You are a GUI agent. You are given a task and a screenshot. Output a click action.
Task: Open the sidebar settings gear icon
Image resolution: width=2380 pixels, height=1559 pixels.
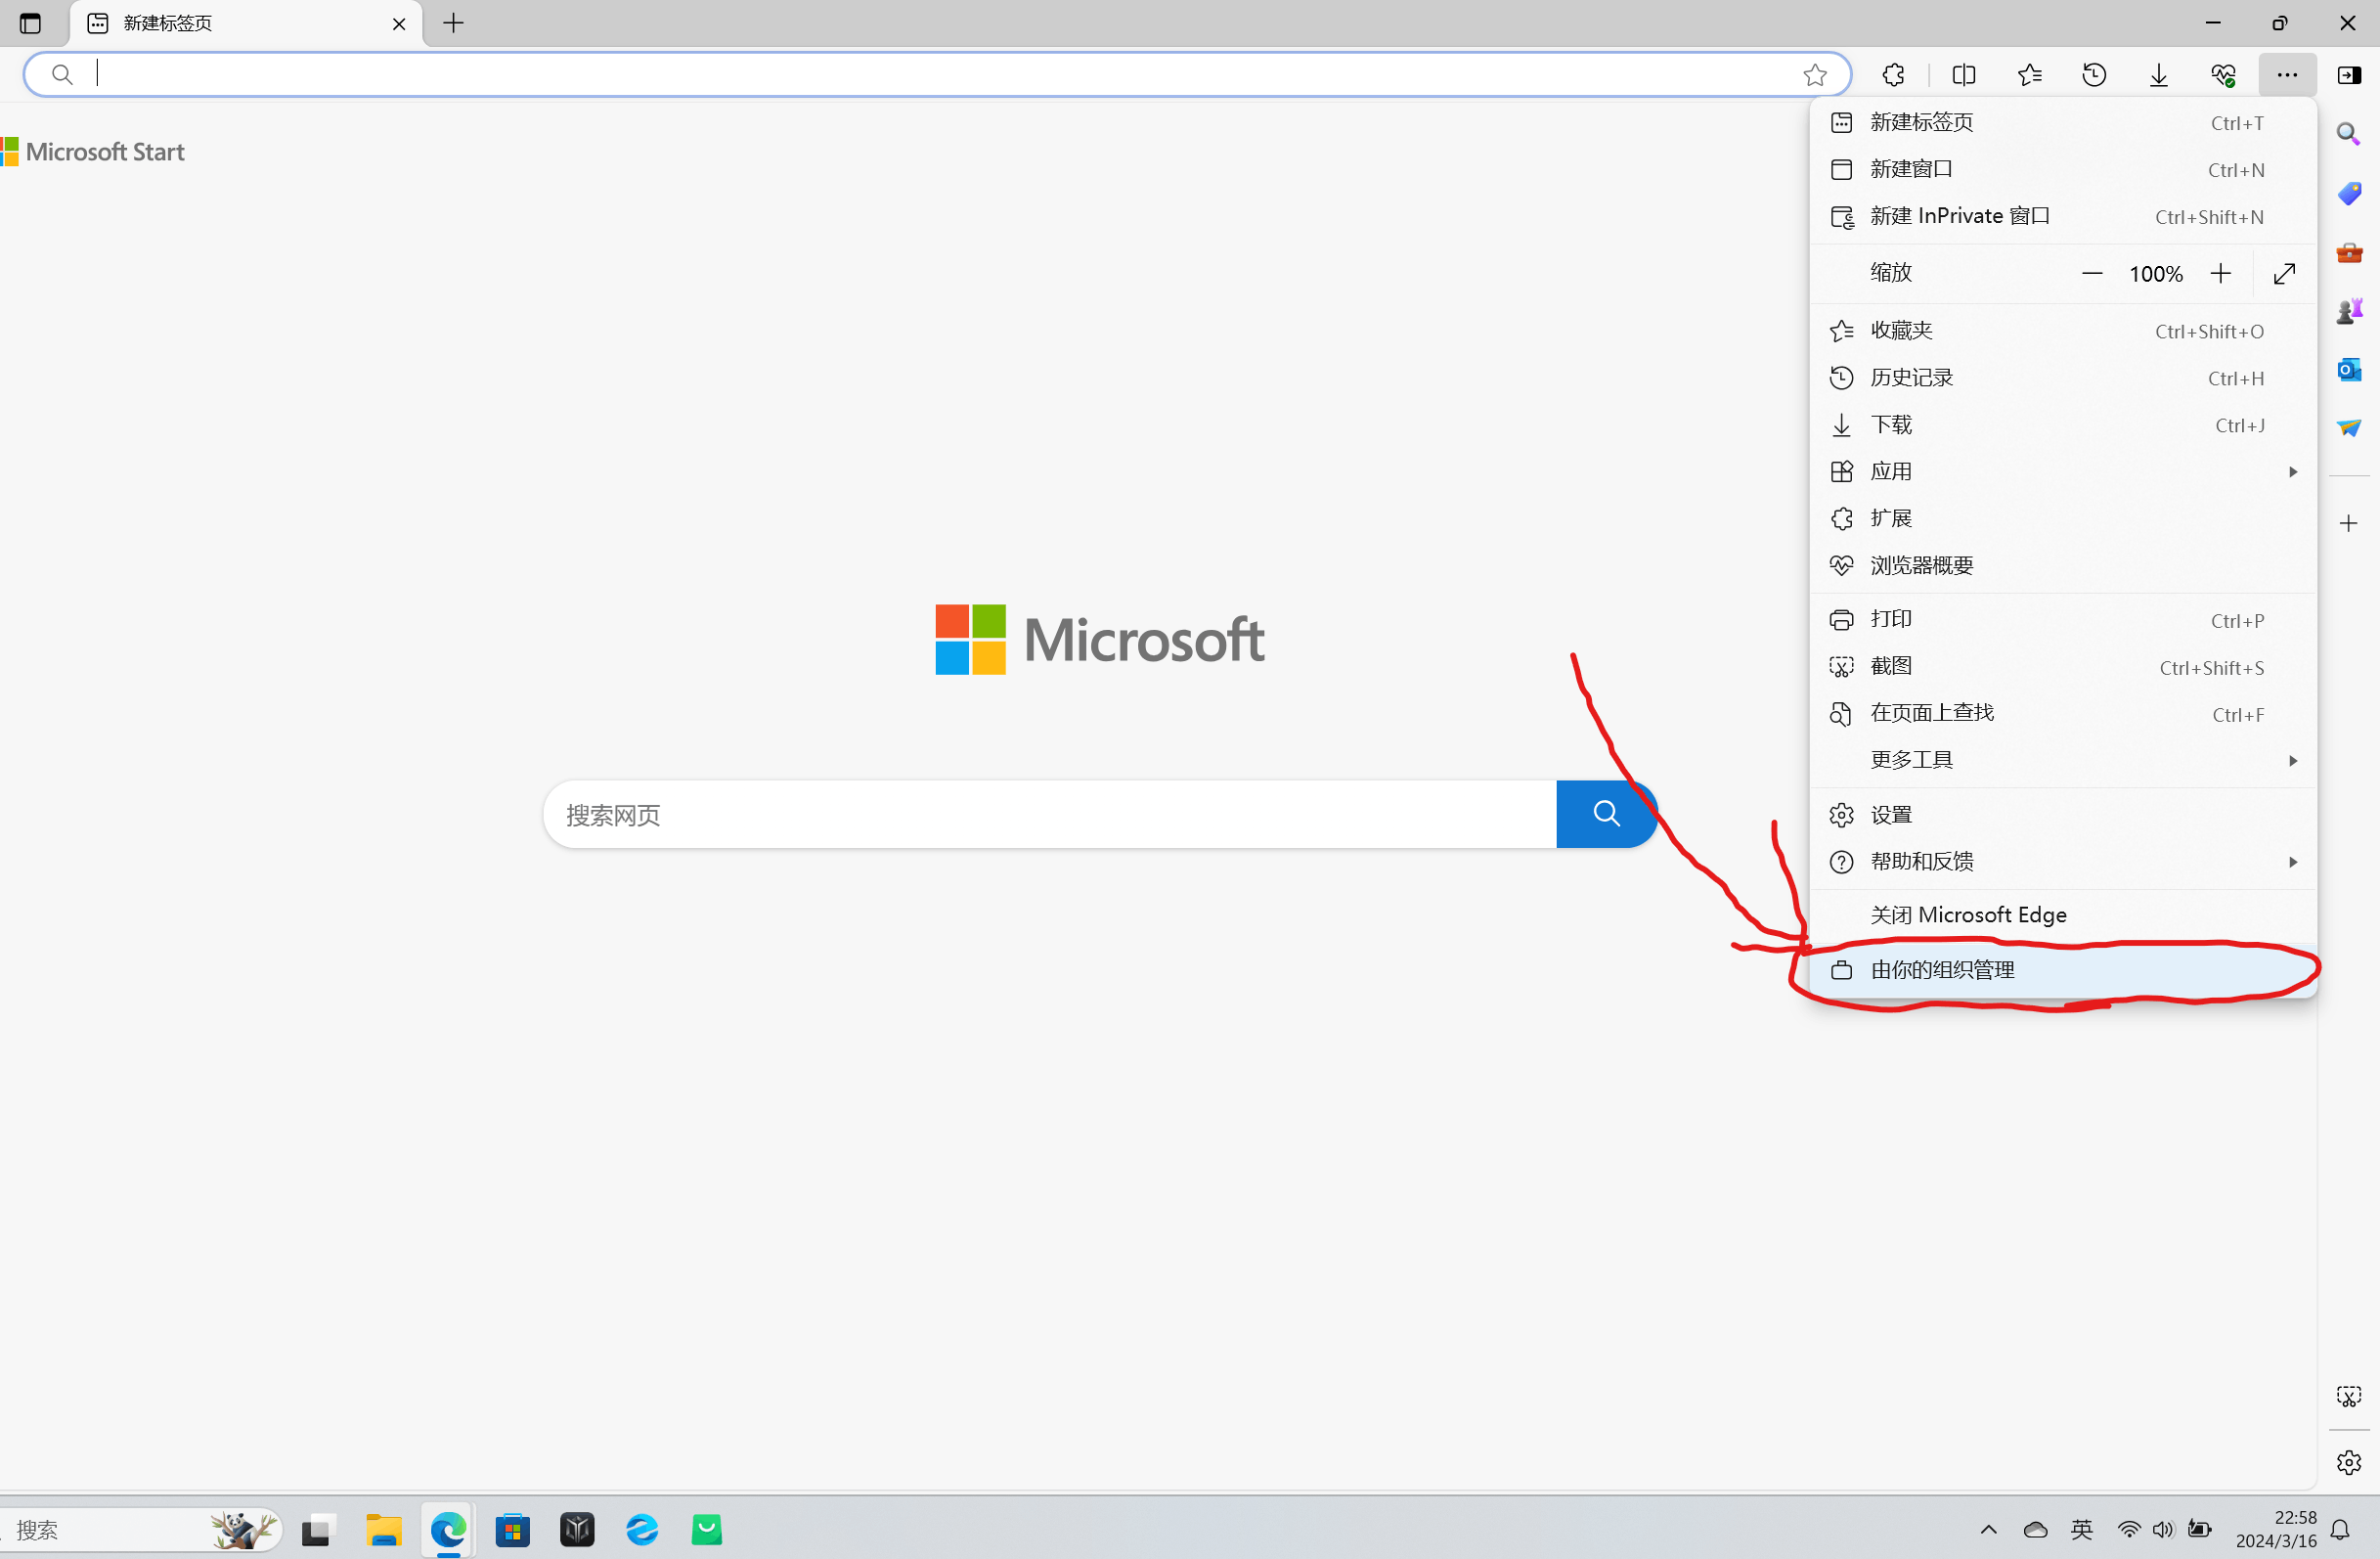click(x=2348, y=1462)
